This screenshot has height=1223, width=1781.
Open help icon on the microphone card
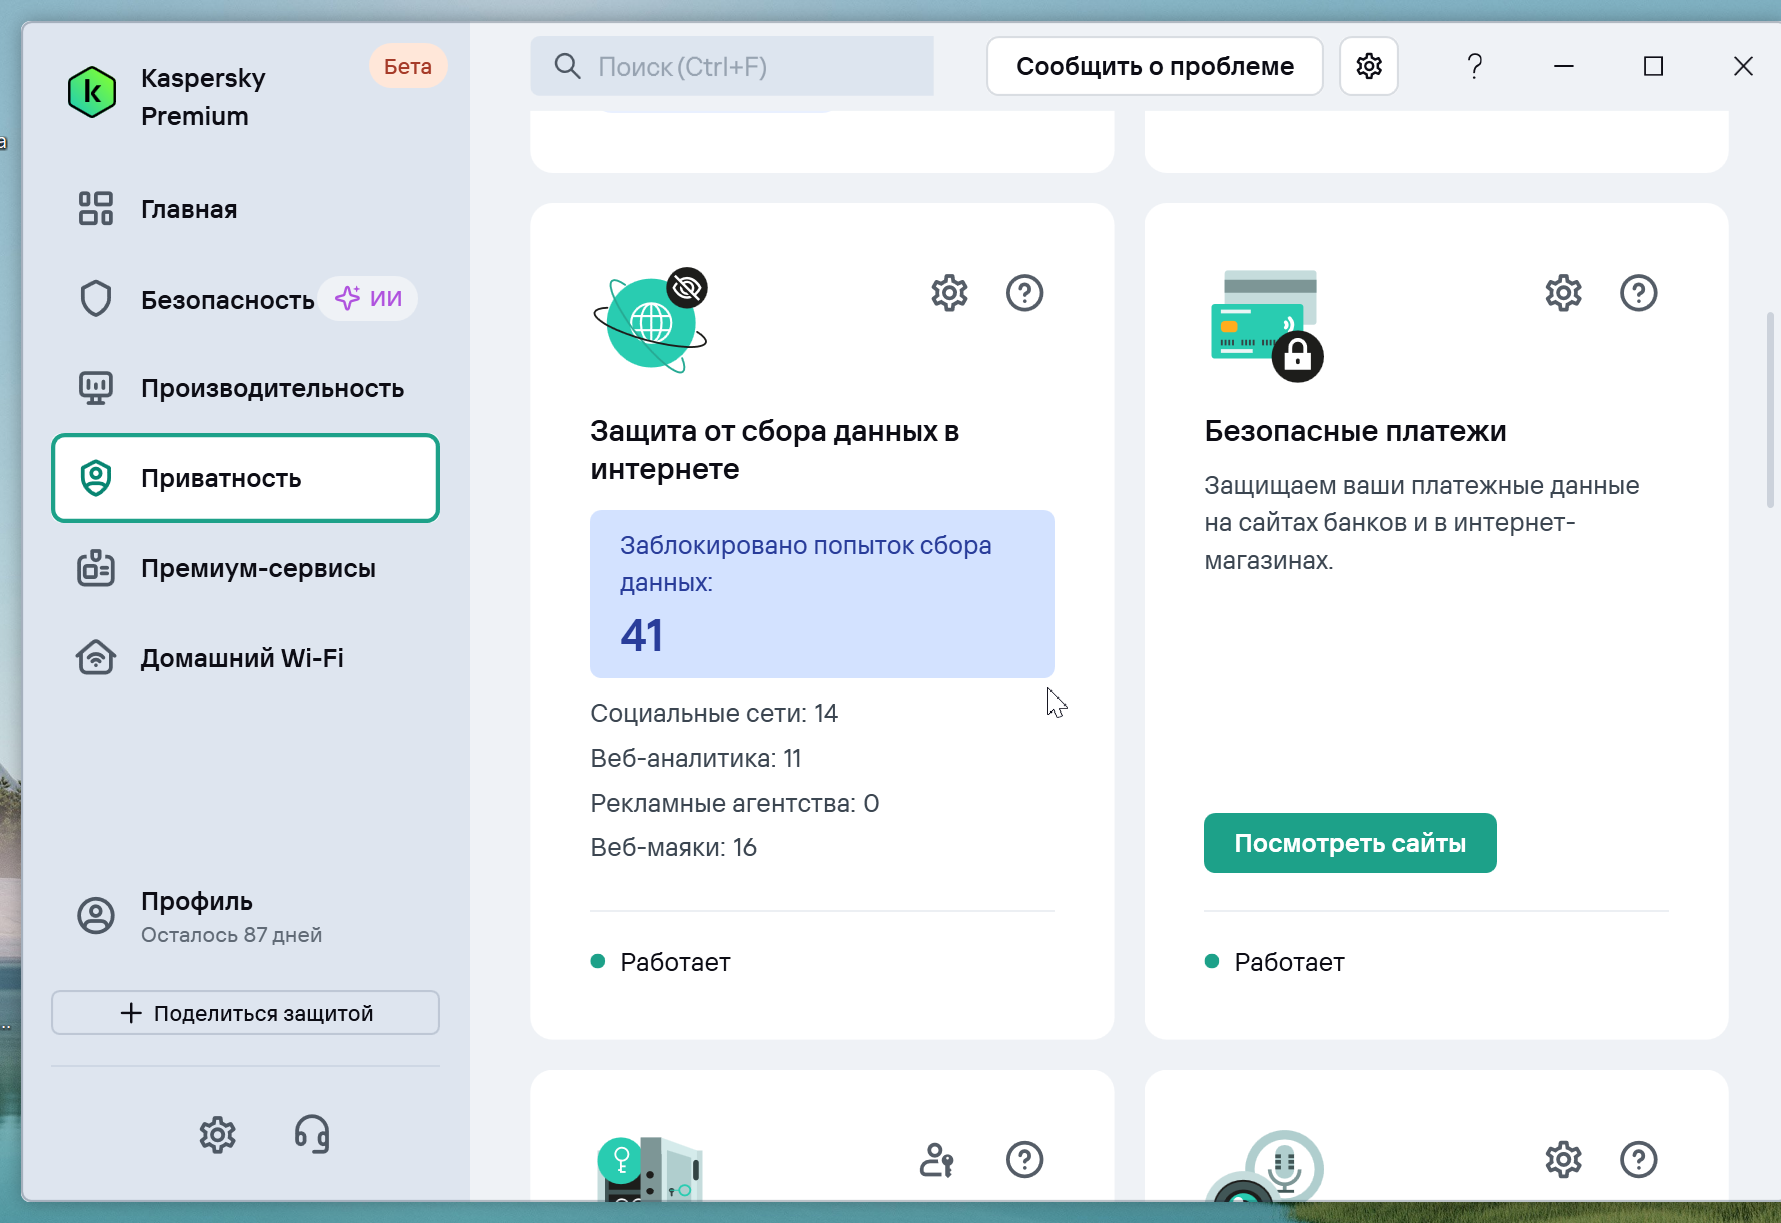pyautogui.click(x=1638, y=1160)
